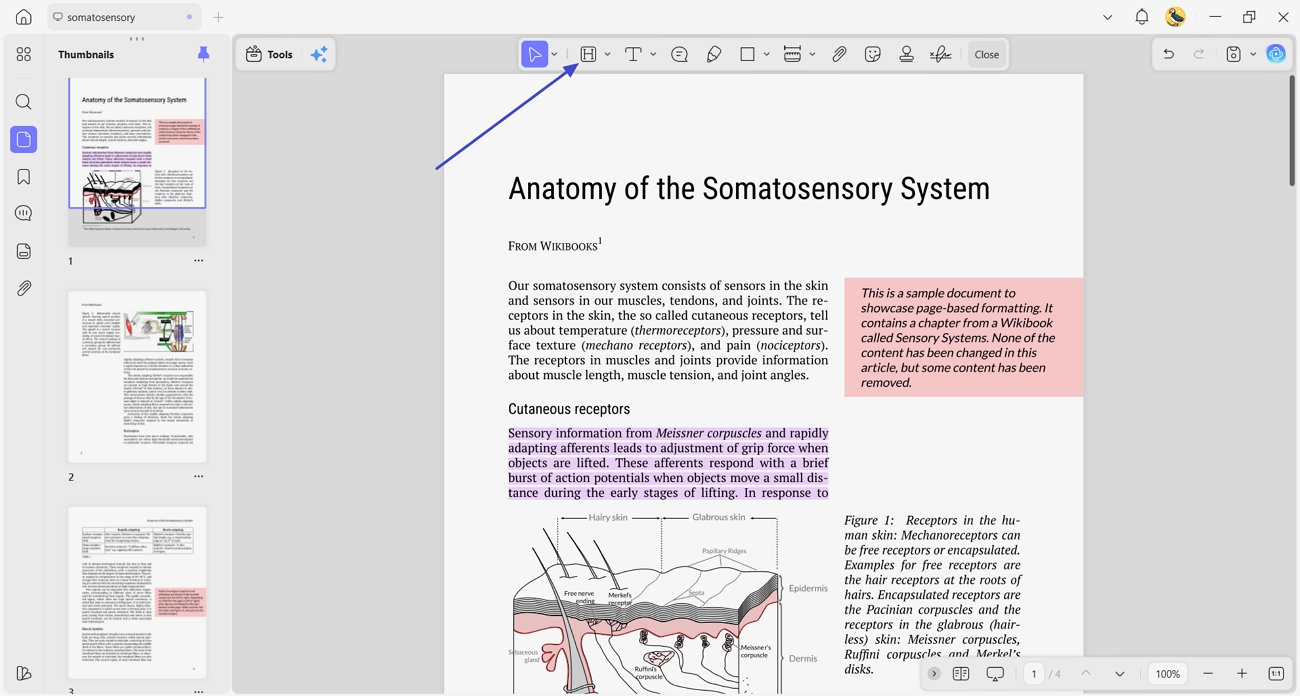Image resolution: width=1300 pixels, height=696 pixels.
Task: Collapse the bottom navigation bar arrow
Action: coord(934,674)
